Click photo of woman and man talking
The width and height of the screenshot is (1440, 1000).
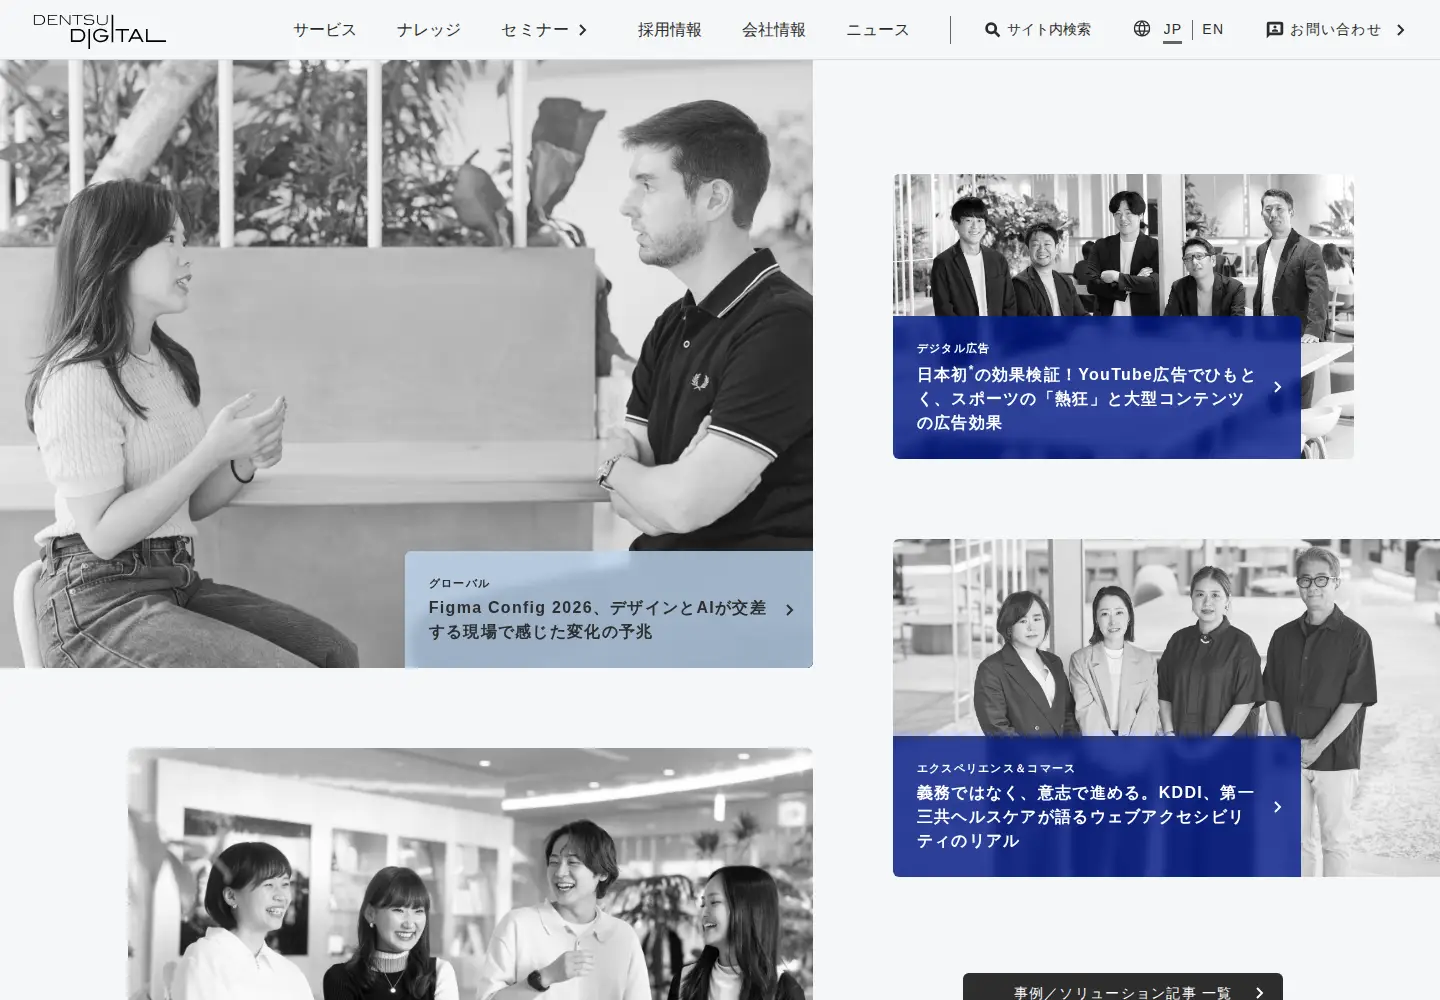tap(406, 305)
